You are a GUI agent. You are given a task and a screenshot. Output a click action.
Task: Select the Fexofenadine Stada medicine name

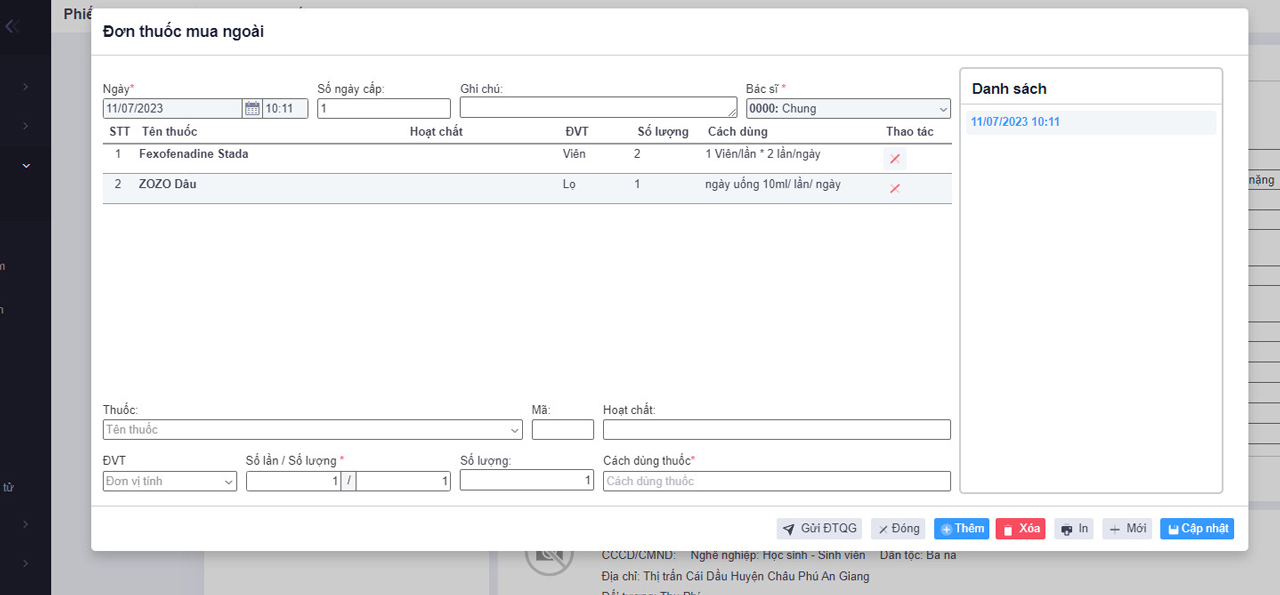pos(193,154)
